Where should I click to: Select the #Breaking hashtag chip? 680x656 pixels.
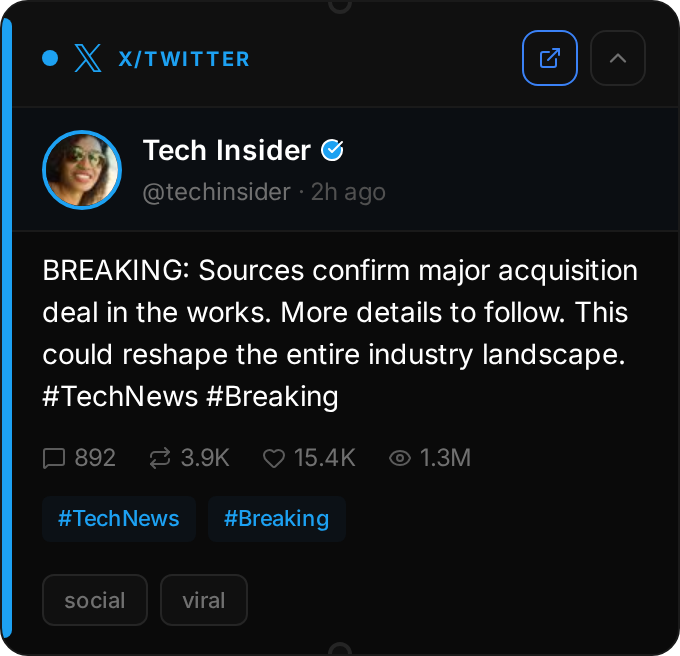[x=277, y=519]
